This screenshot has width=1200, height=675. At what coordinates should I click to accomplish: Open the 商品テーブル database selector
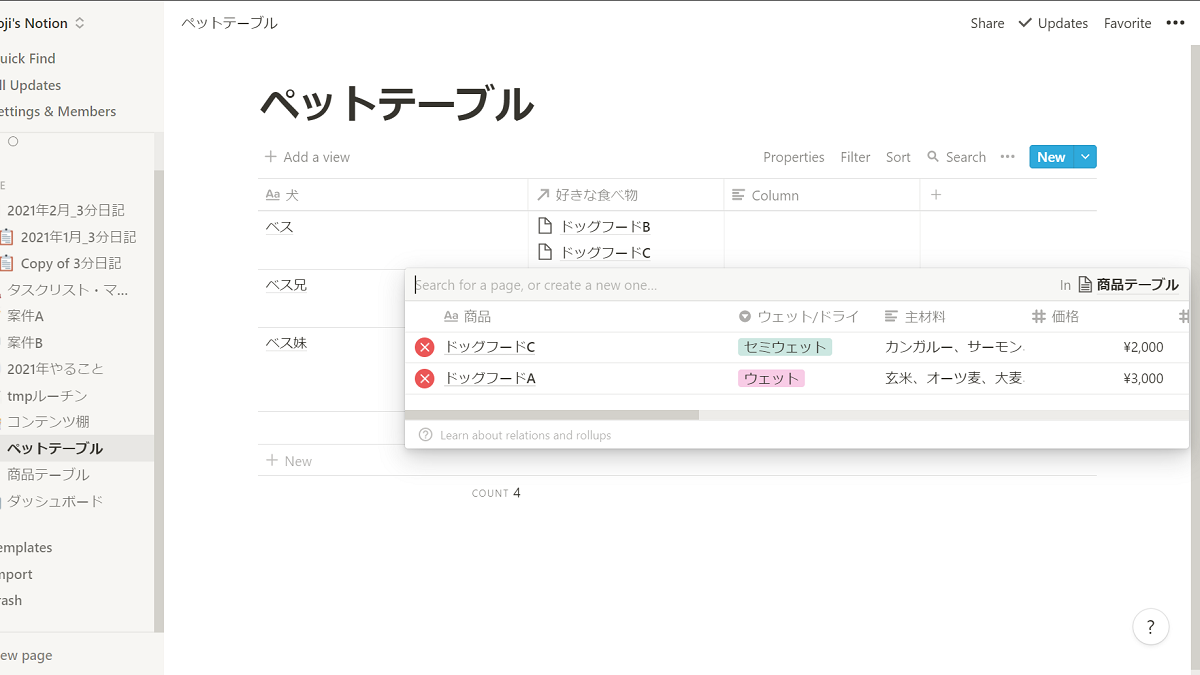click(x=1128, y=285)
